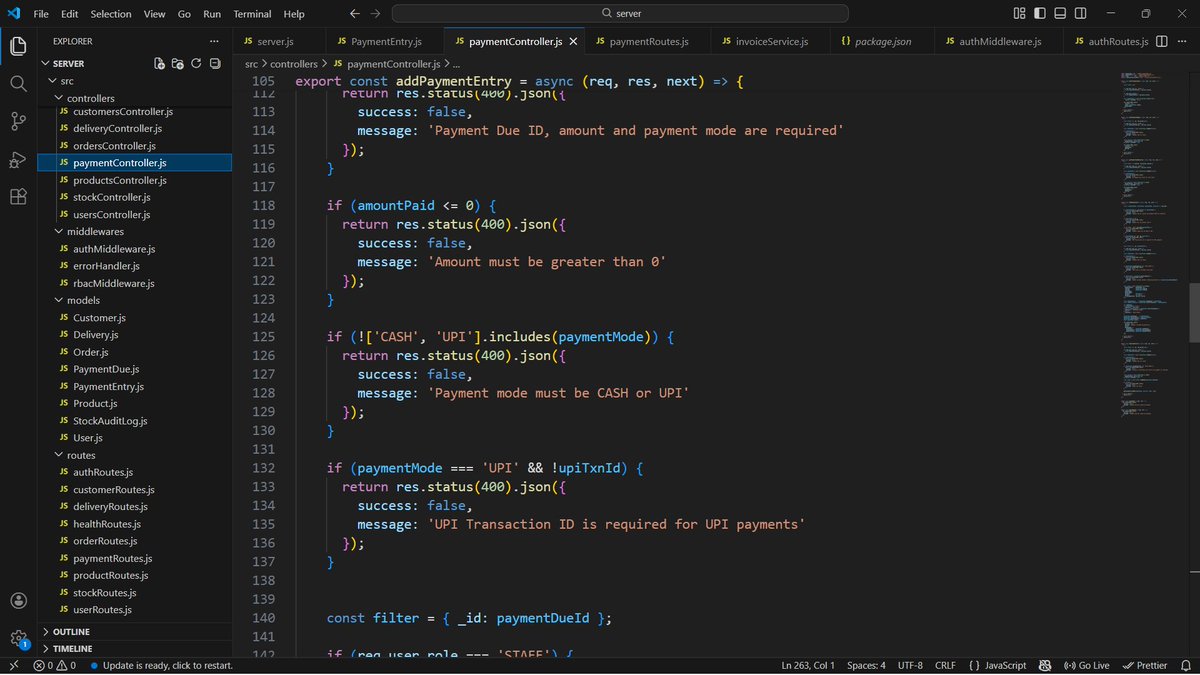Open the Search view in activity bar
1200x675 pixels.
tap(18, 83)
